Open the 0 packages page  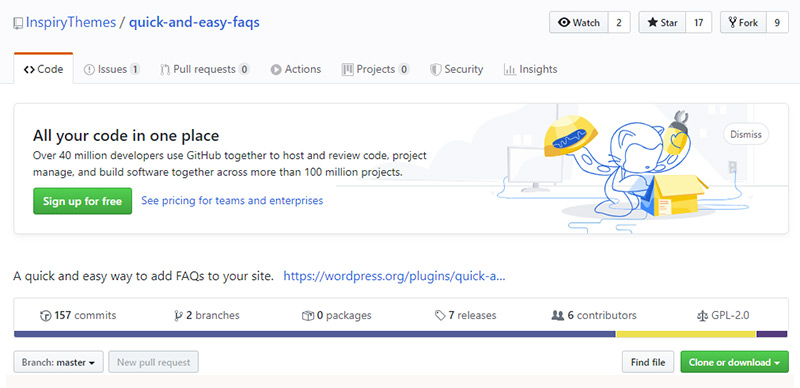(x=337, y=316)
